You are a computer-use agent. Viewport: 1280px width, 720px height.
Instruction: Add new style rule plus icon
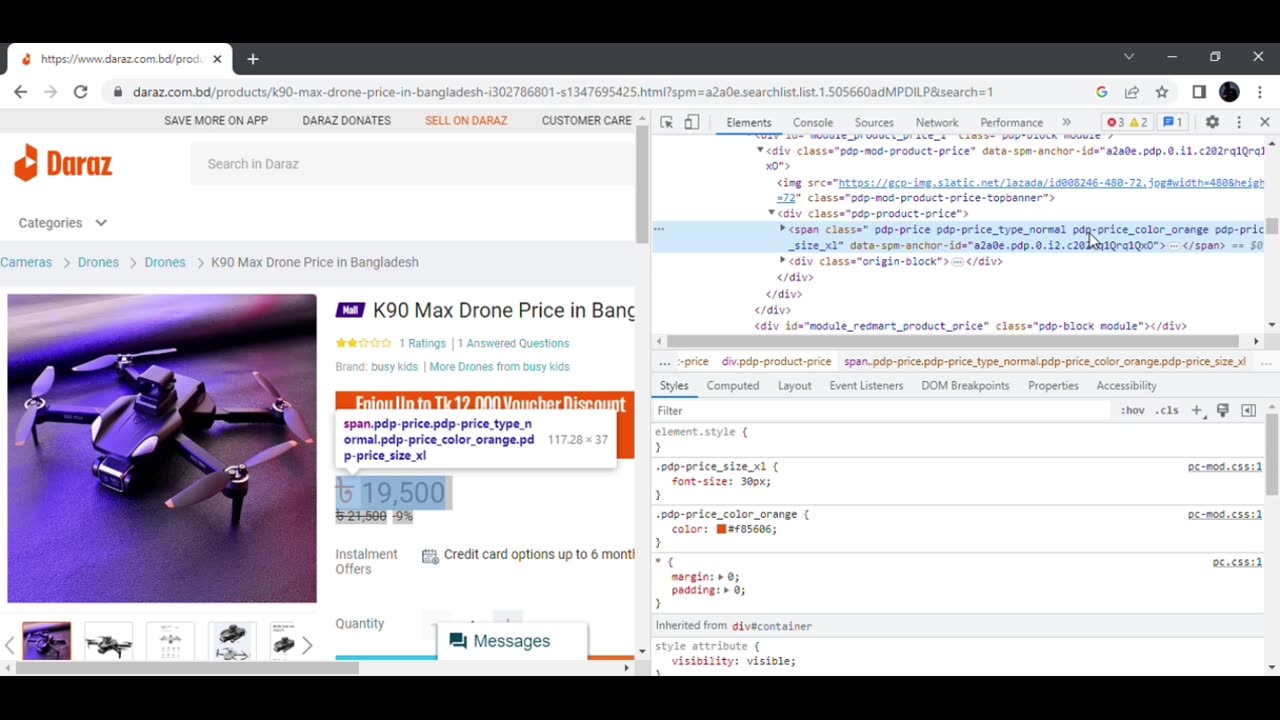pyautogui.click(x=1197, y=410)
